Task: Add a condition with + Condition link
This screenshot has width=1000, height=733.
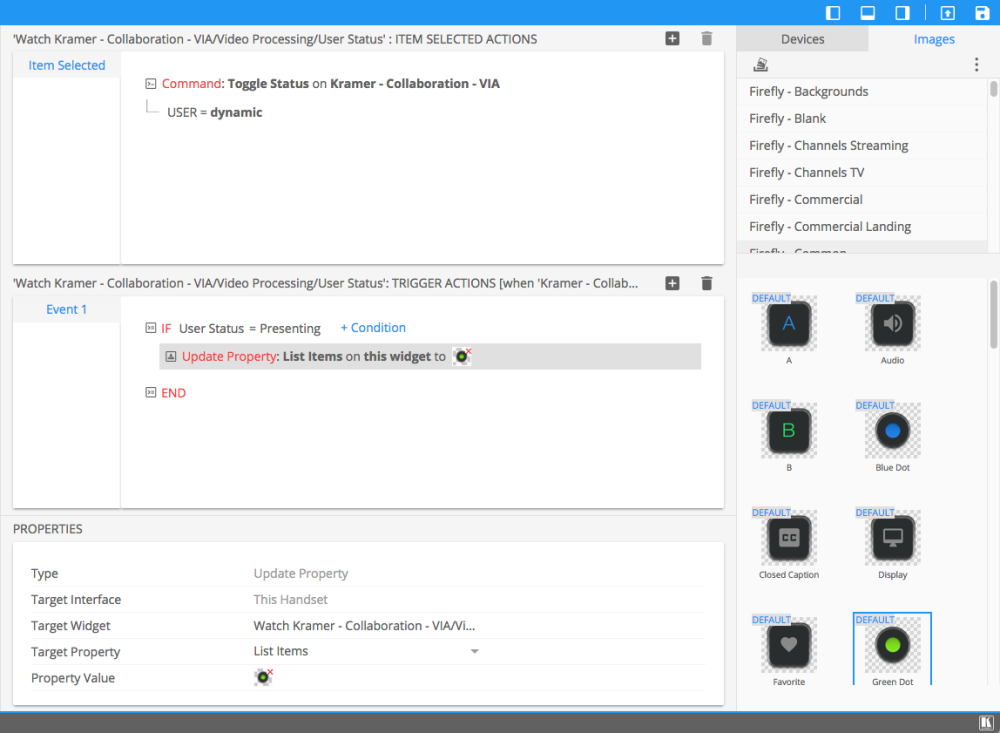Action: tap(373, 327)
